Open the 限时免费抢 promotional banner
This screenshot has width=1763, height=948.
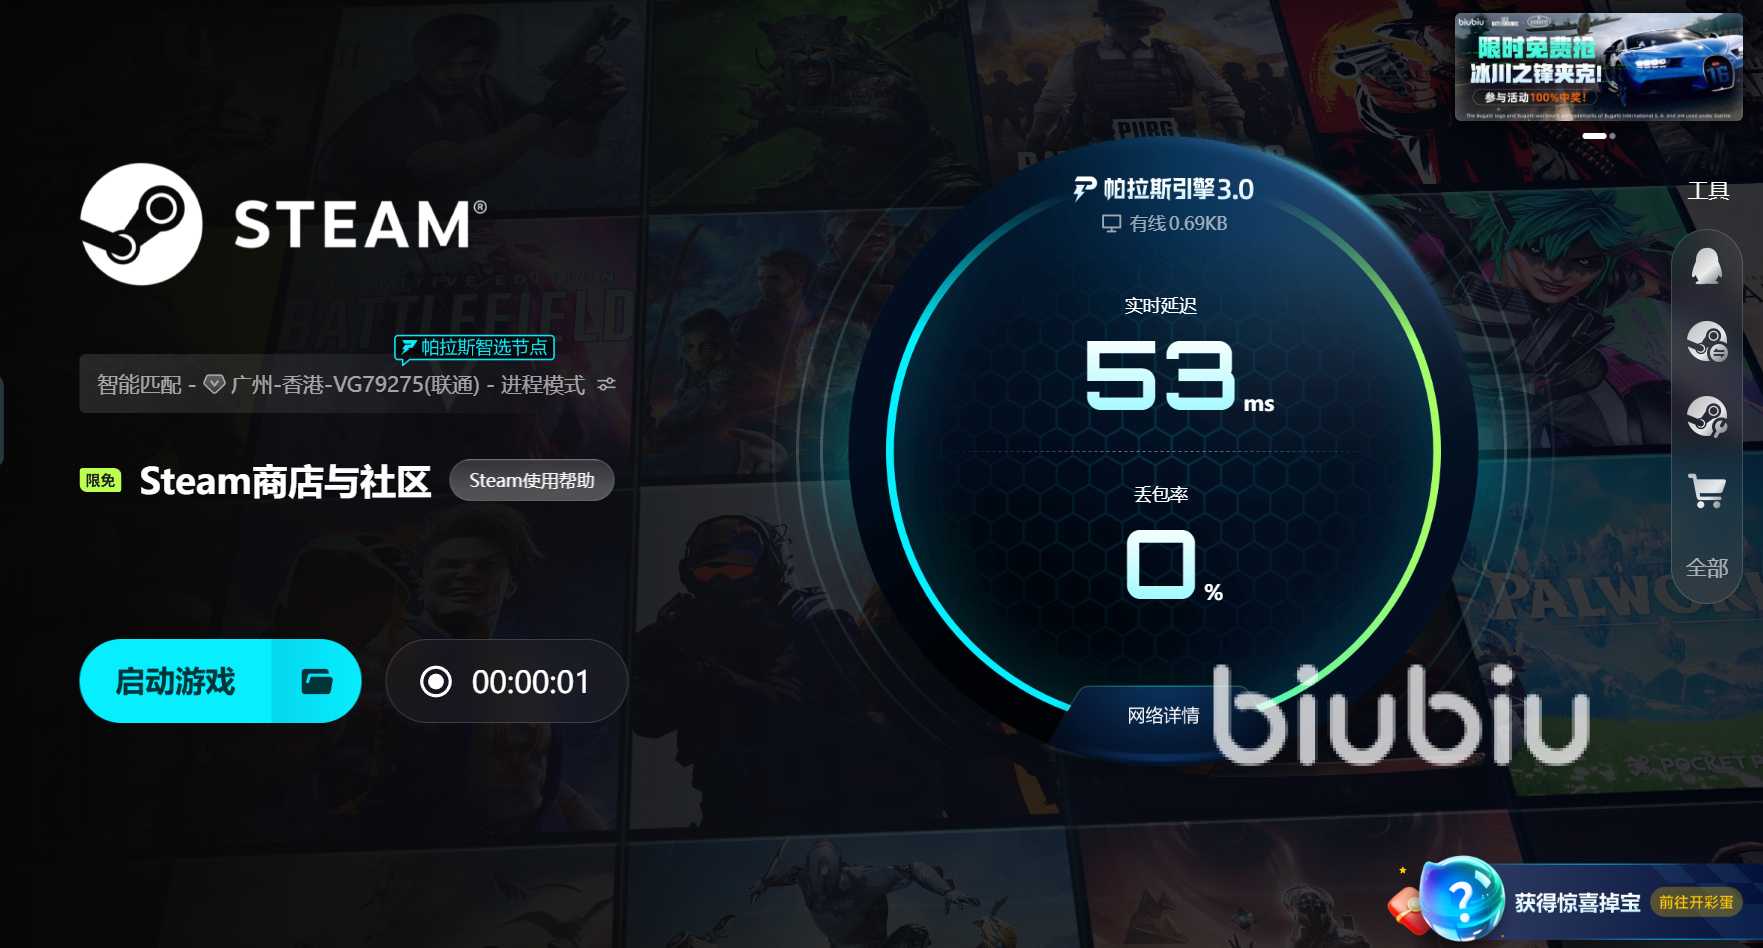(x=1598, y=67)
